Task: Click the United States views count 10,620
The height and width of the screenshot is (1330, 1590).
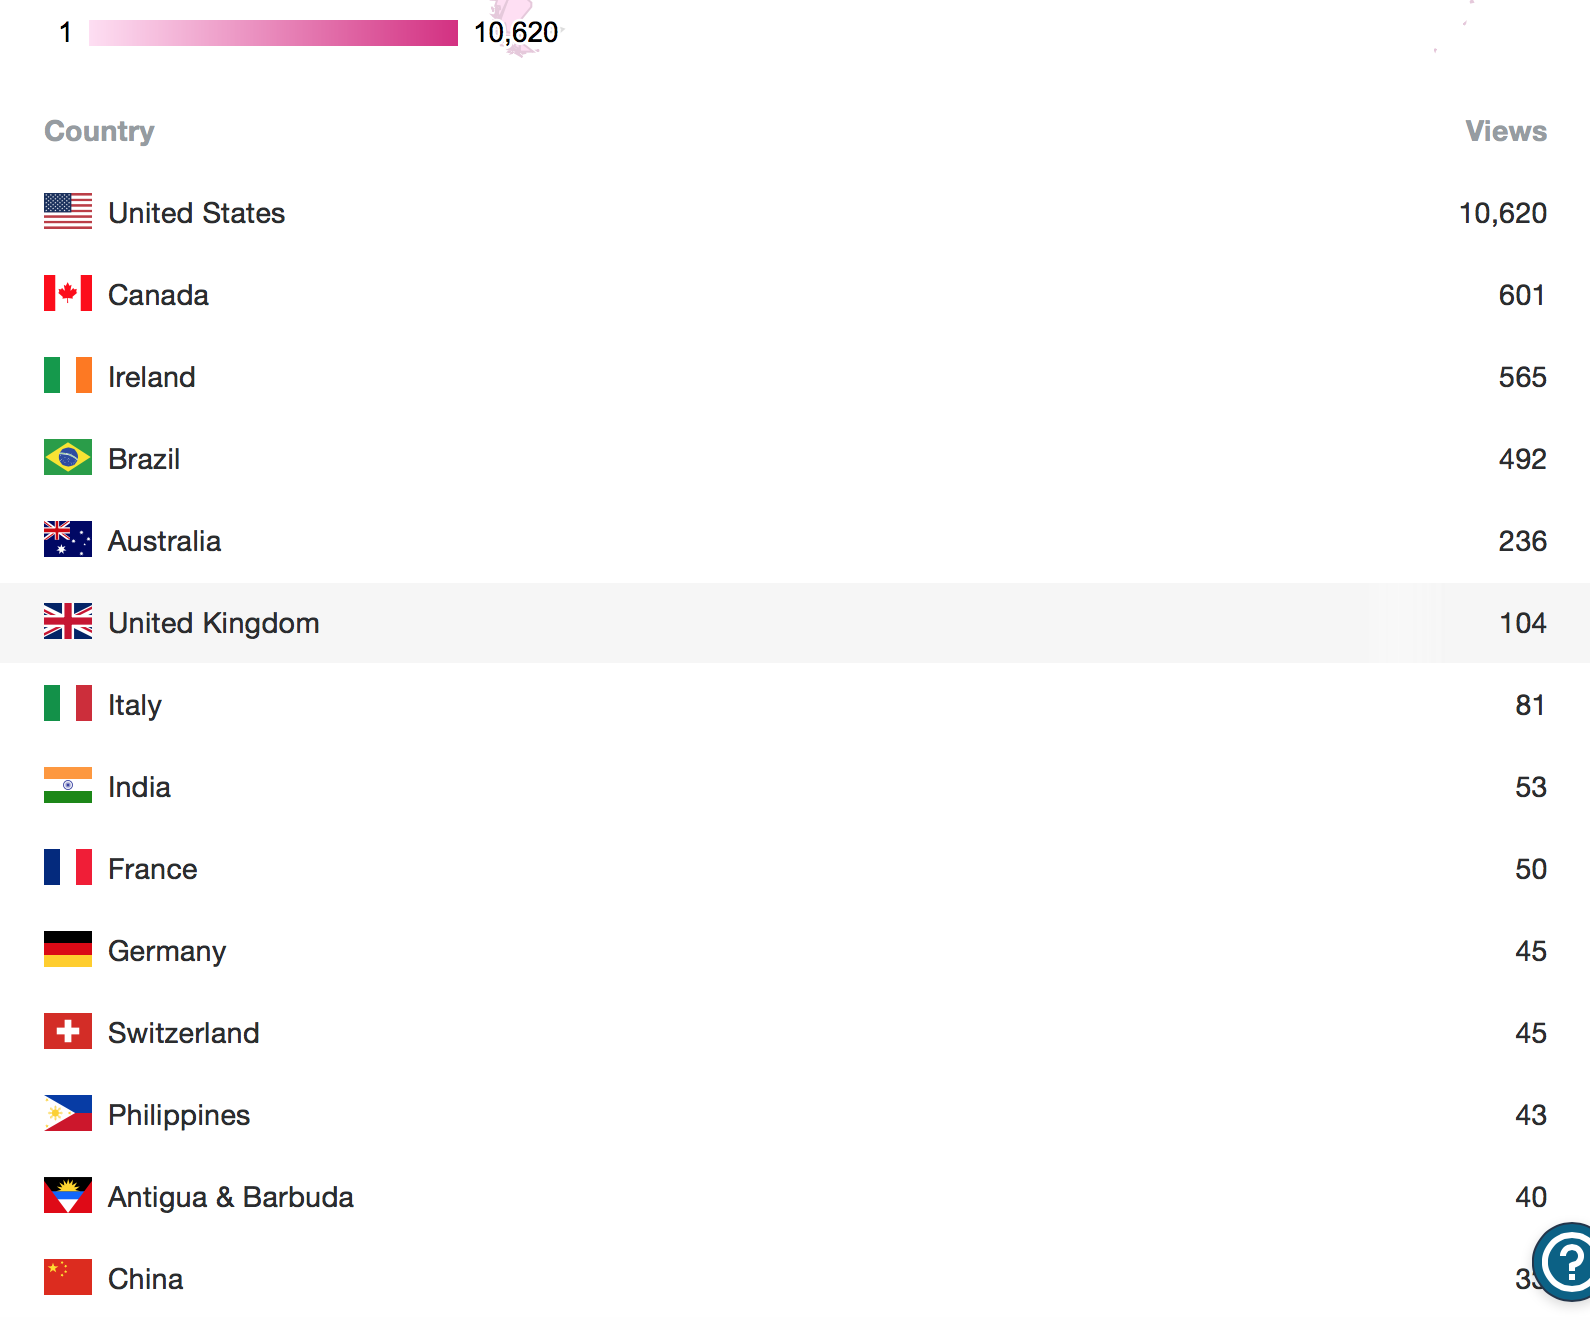Action: (1502, 213)
